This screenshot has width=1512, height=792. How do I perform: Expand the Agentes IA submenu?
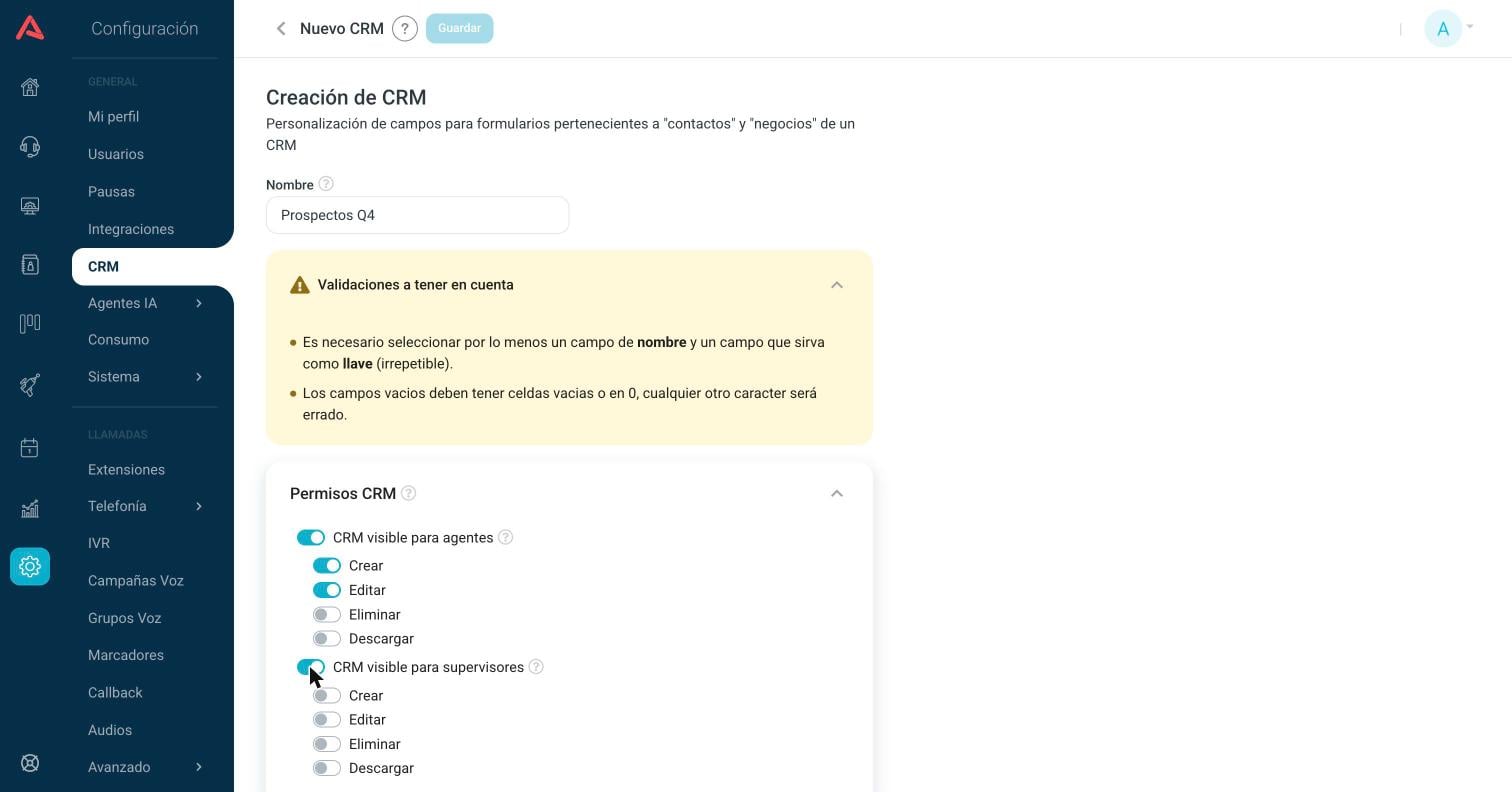(x=199, y=304)
